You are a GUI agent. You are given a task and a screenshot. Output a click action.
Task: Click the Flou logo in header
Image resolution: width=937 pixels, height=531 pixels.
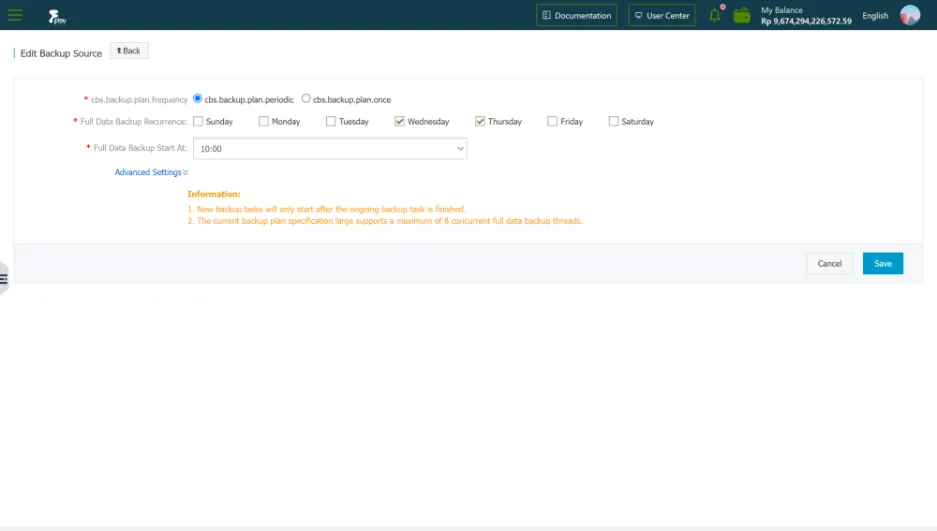coord(57,16)
